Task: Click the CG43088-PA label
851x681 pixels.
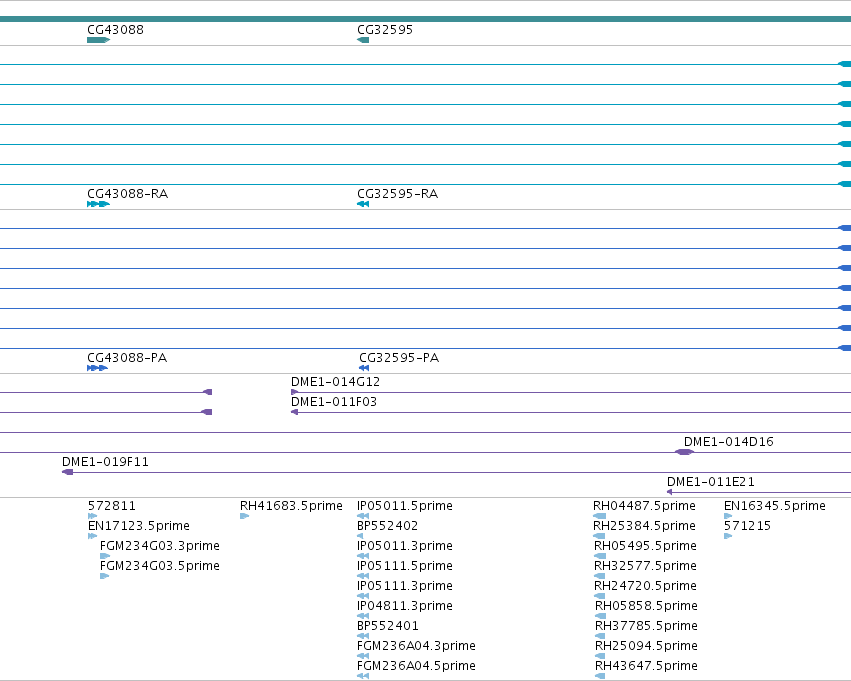Action: tap(127, 358)
